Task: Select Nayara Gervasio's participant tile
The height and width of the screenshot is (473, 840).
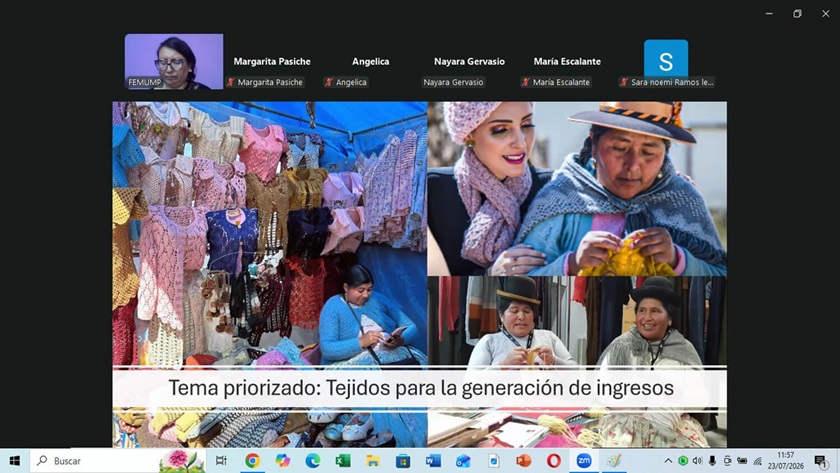Action: pyautogui.click(x=469, y=62)
